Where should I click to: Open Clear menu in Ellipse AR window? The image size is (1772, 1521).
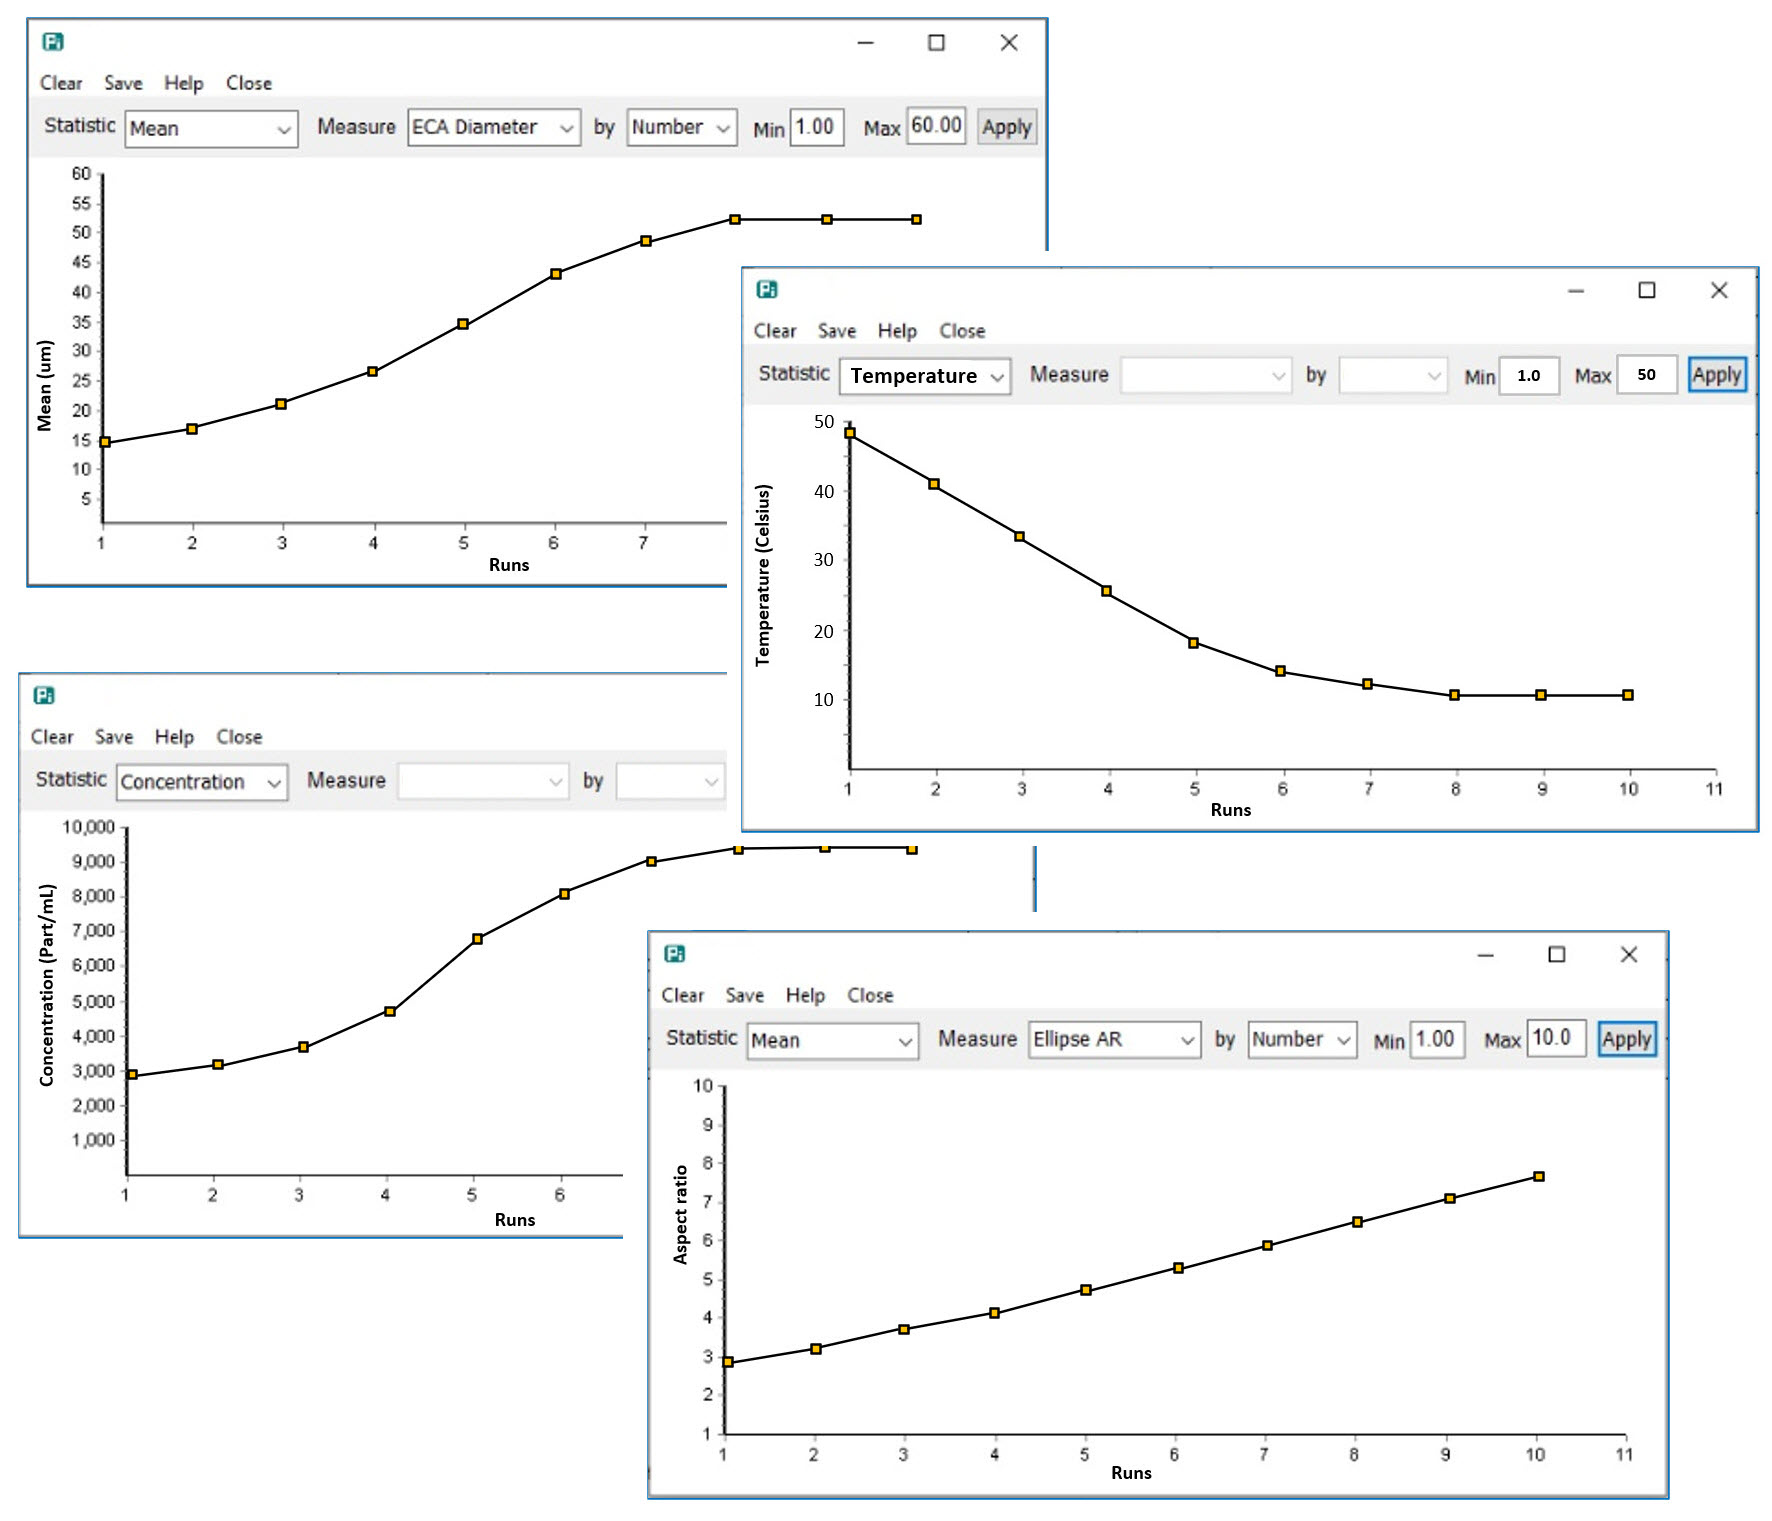click(683, 996)
